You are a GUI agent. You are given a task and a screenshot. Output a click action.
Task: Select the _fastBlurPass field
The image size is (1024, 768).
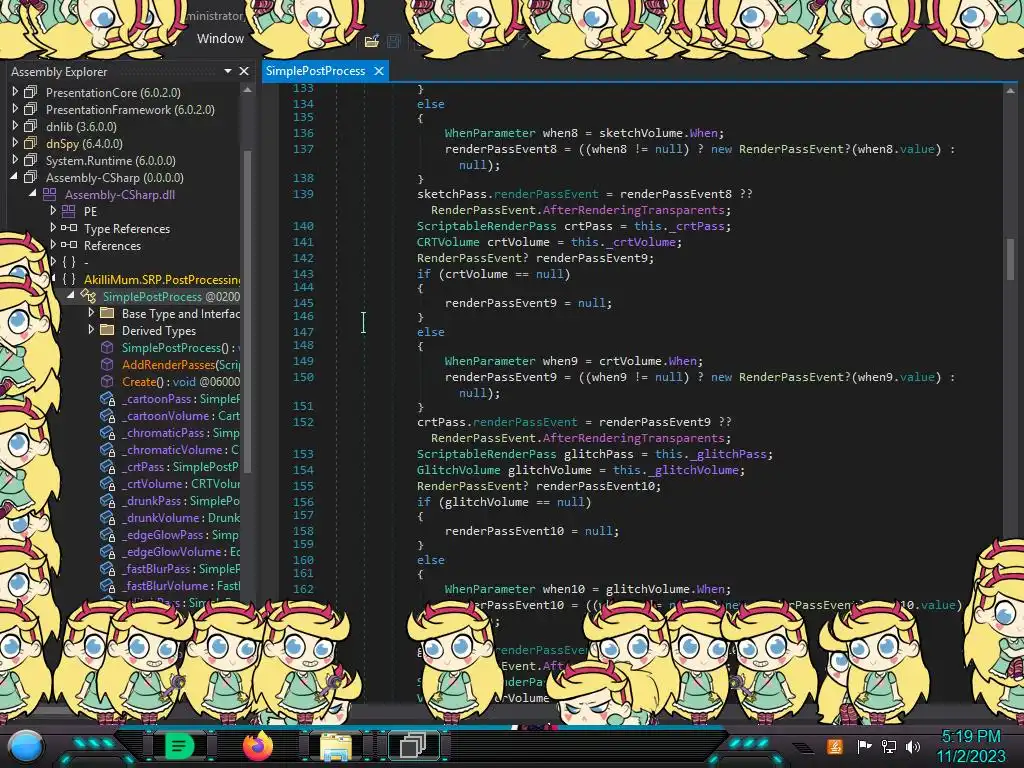tap(180, 569)
